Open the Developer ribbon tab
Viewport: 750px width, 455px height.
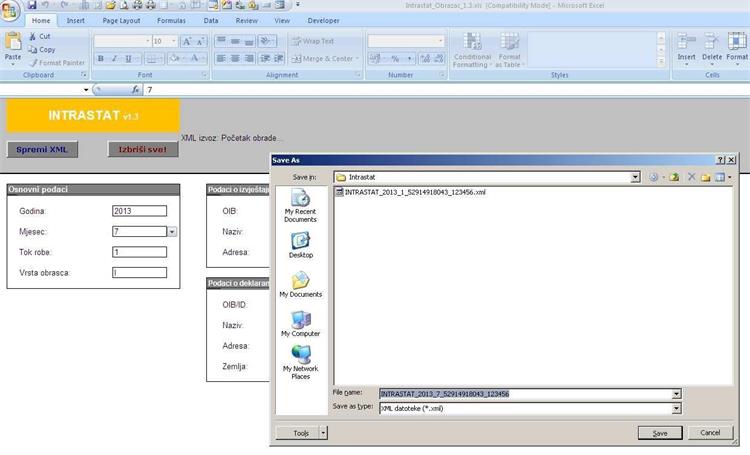[323, 20]
